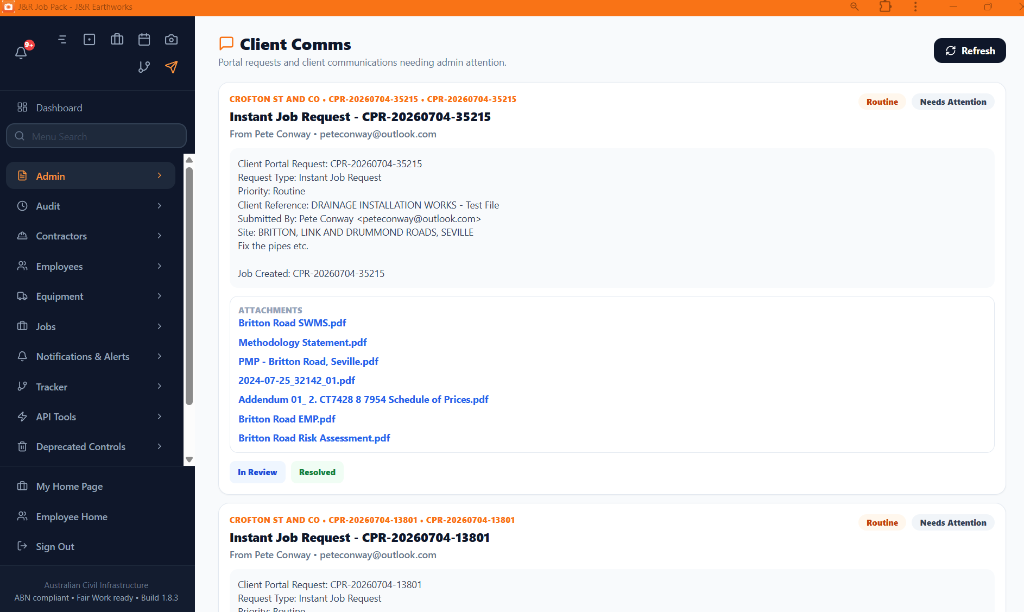Expand the Admin menu chevron
The width and height of the screenshot is (1024, 612).
tap(159, 176)
